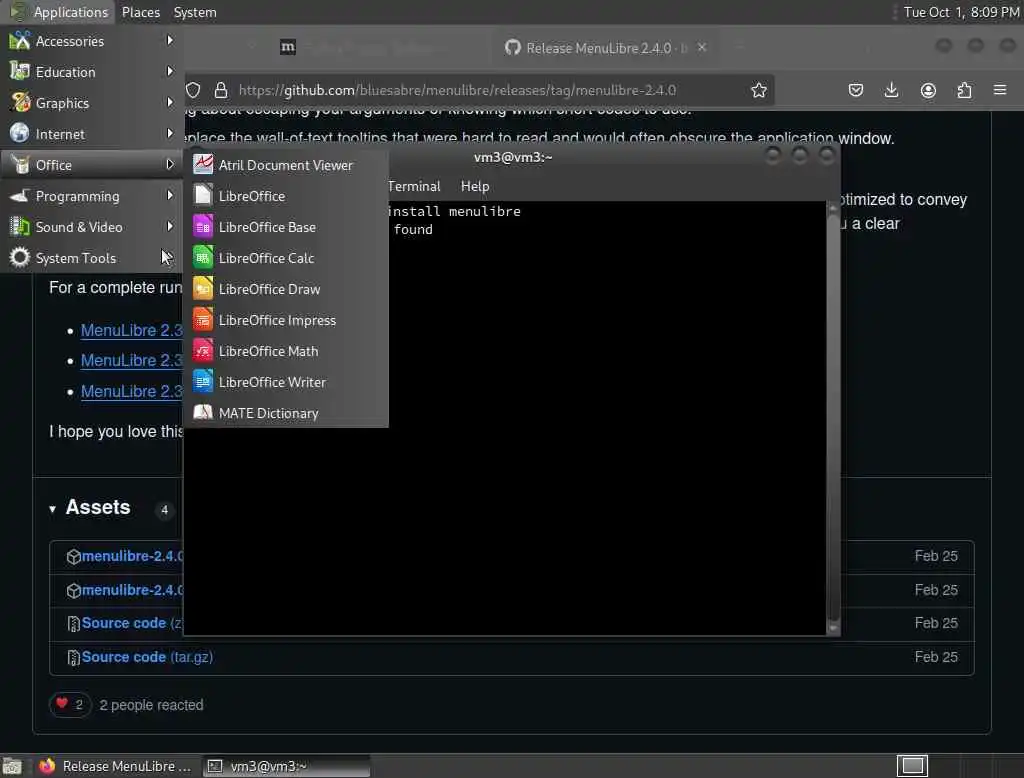The width and height of the screenshot is (1024, 778).
Task: Collapse the Assets disclosure triangle
Action: [52, 509]
